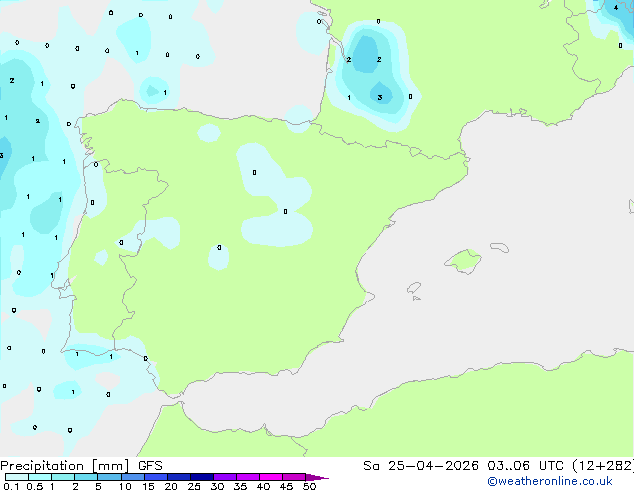Select the 'Precipitation [mm] GFS' title text
The width and height of the screenshot is (634, 490).
pos(81,466)
